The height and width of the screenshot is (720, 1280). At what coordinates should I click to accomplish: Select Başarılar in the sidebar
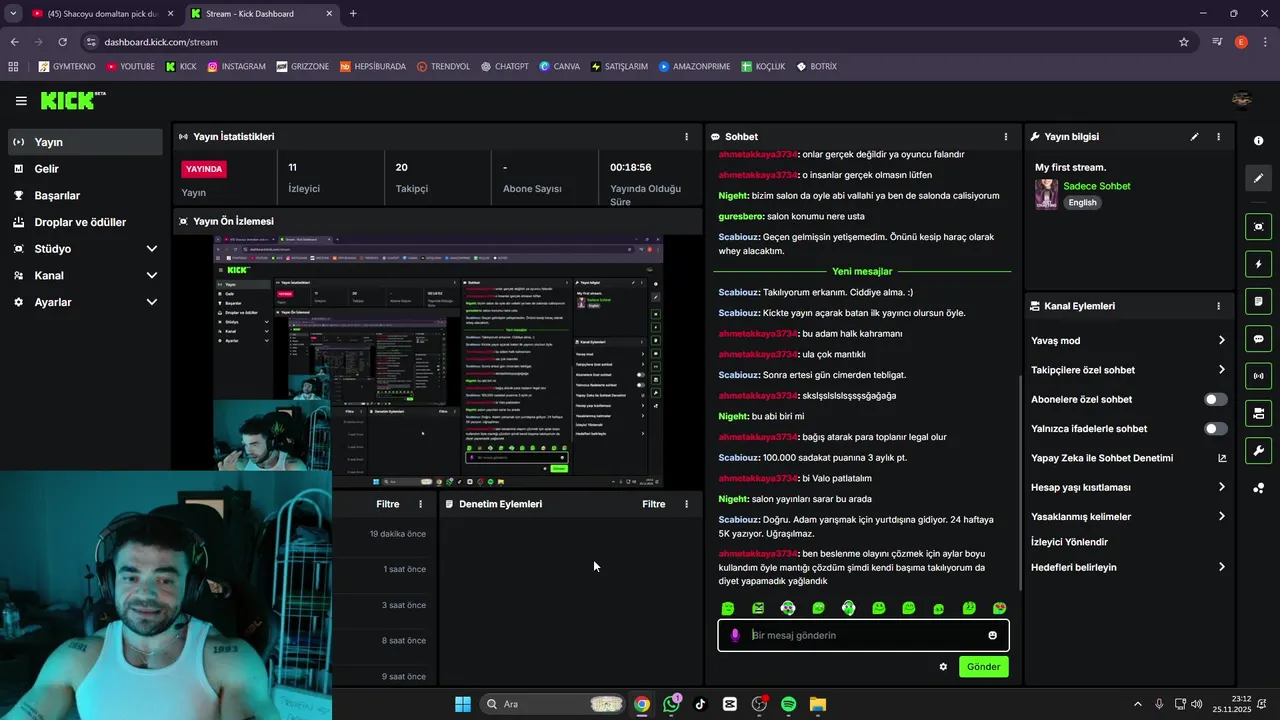(86, 196)
